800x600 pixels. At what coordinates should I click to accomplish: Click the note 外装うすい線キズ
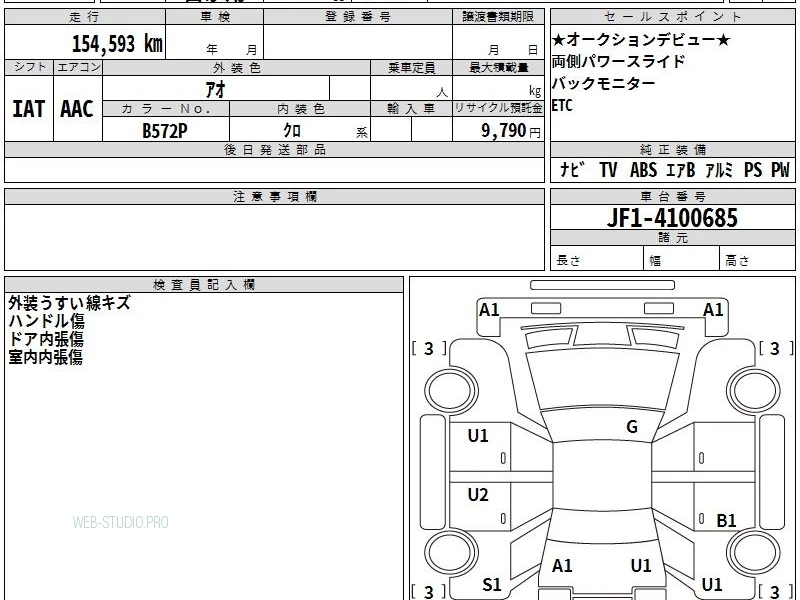(x=69, y=303)
